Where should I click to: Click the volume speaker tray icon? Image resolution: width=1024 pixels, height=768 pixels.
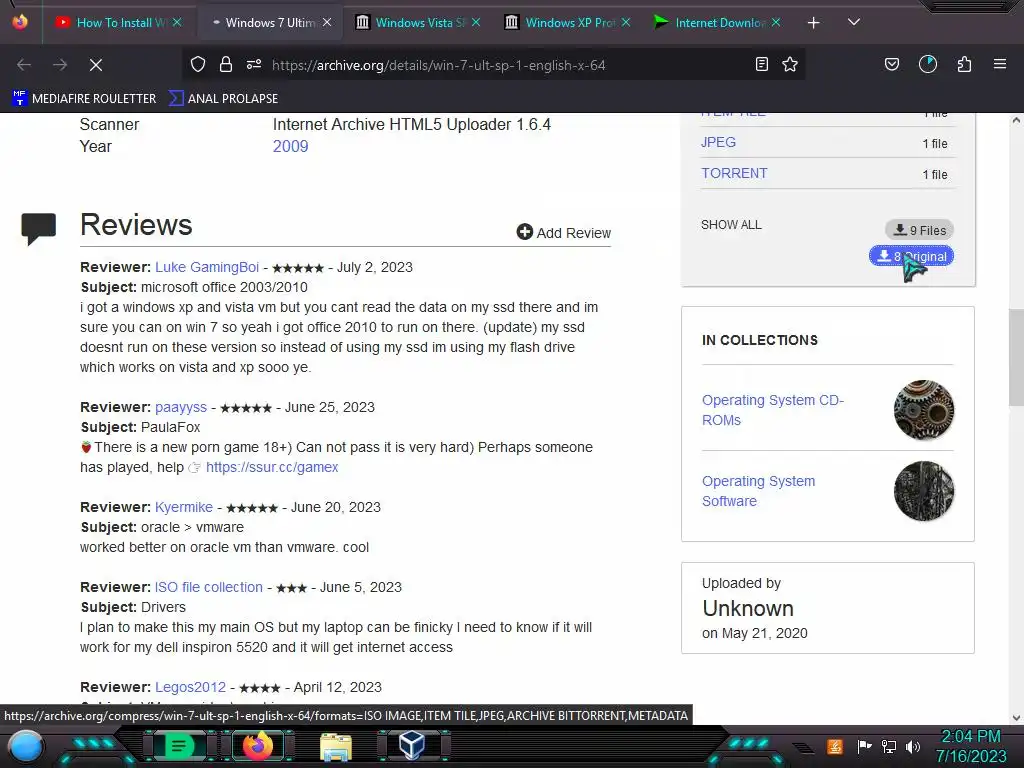pyautogui.click(x=913, y=746)
